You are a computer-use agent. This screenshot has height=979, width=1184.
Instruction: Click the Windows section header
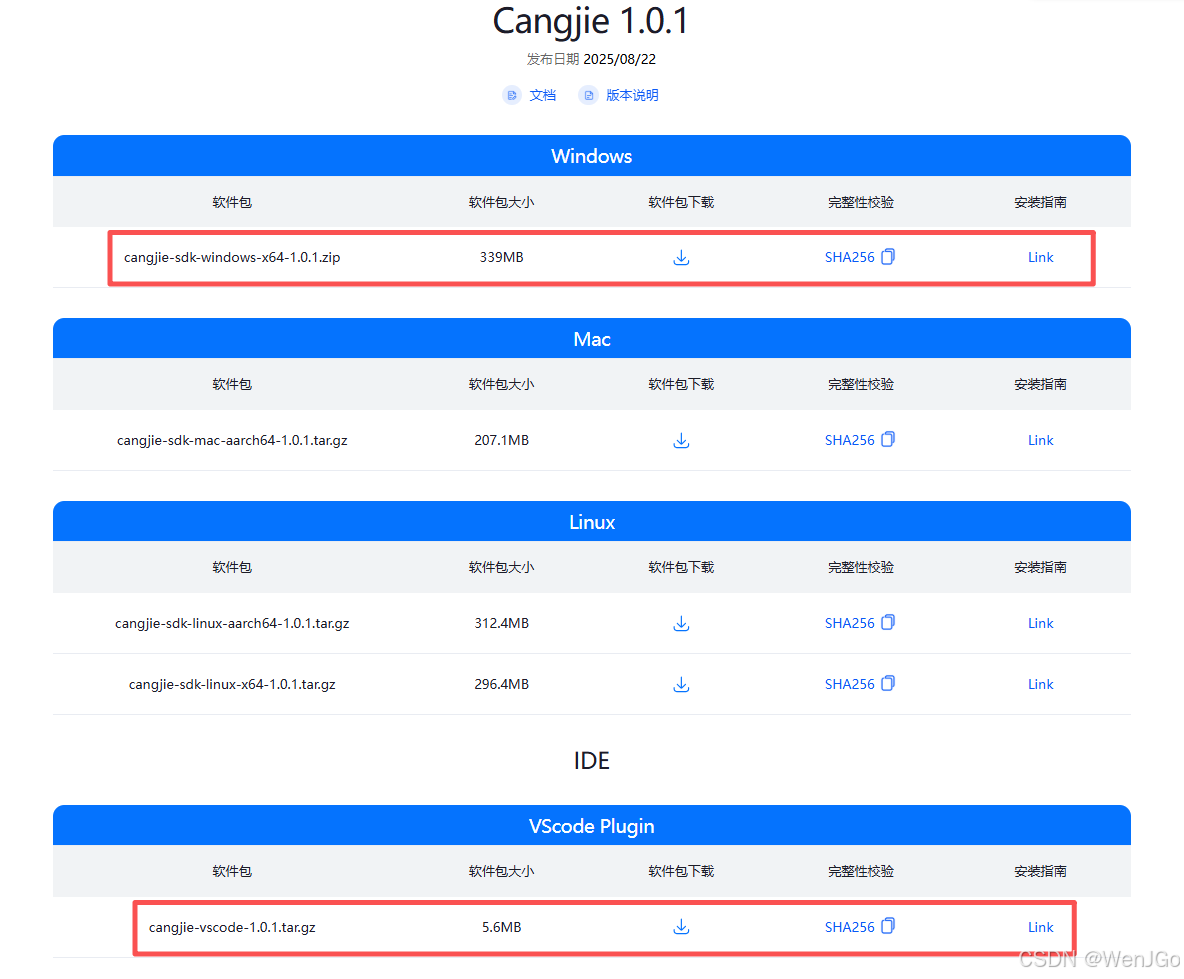coord(592,155)
